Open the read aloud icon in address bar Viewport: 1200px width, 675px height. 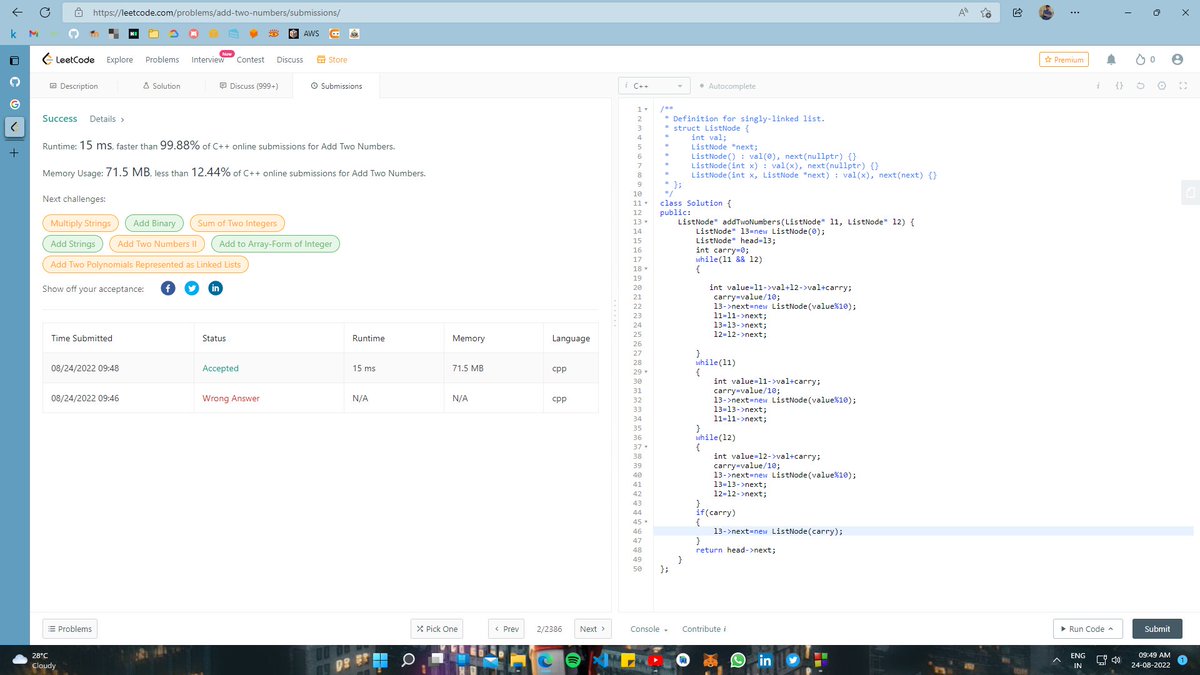pos(963,13)
